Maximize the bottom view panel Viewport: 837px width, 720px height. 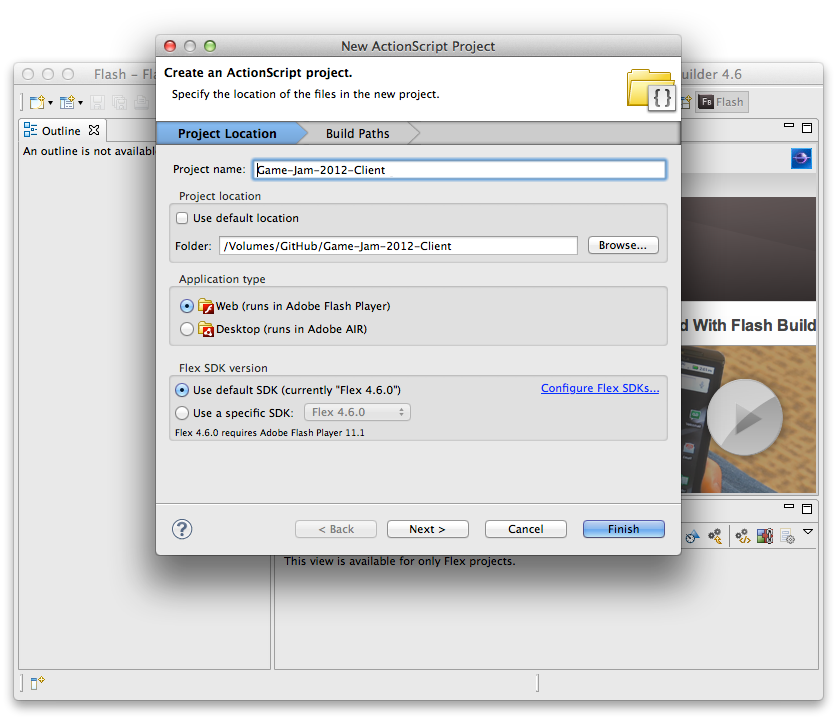click(x=807, y=509)
